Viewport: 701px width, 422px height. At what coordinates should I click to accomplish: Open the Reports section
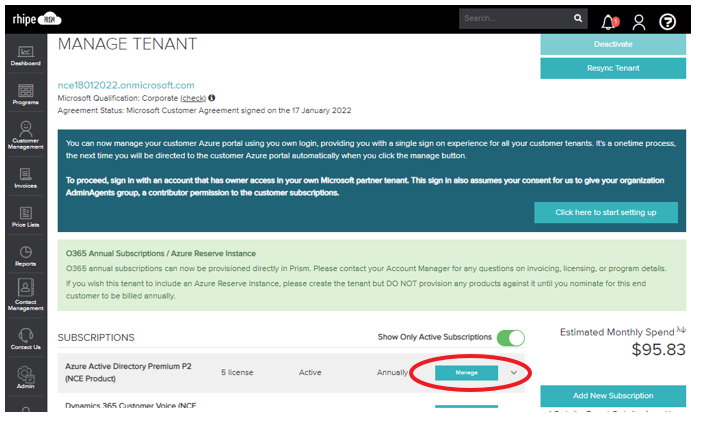click(x=25, y=256)
